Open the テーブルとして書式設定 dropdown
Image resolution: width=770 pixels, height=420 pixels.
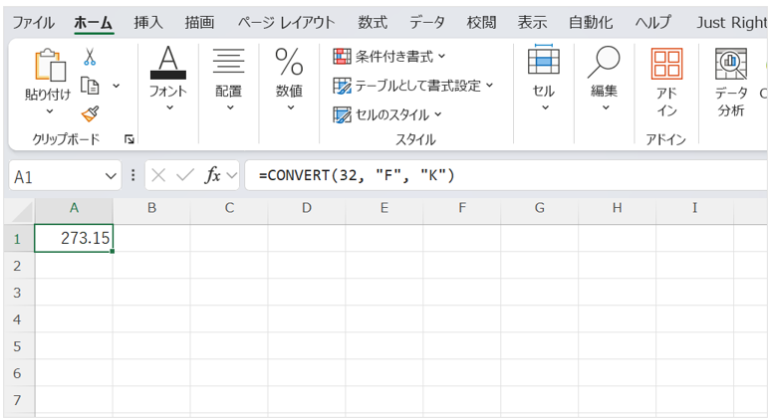click(x=490, y=85)
